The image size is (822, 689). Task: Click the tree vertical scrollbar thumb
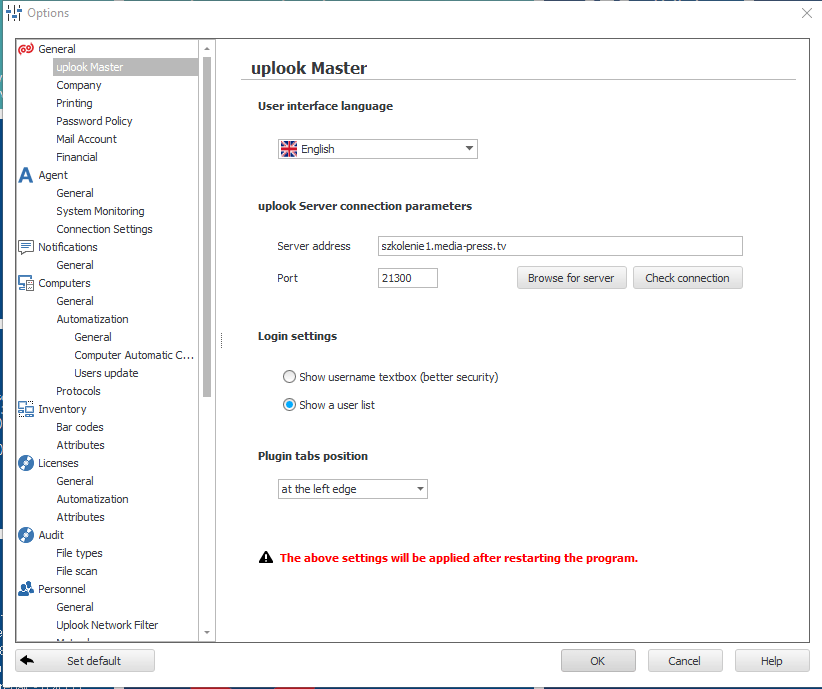coord(207,227)
